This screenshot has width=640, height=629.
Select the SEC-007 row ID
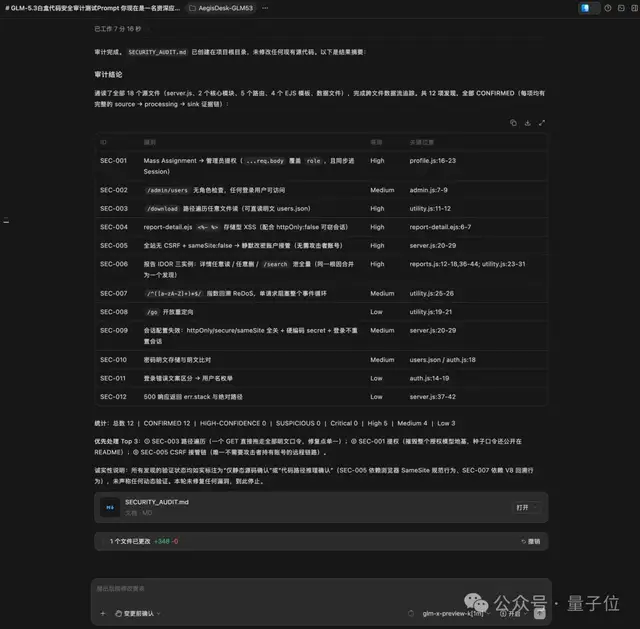pyautogui.click(x=113, y=293)
